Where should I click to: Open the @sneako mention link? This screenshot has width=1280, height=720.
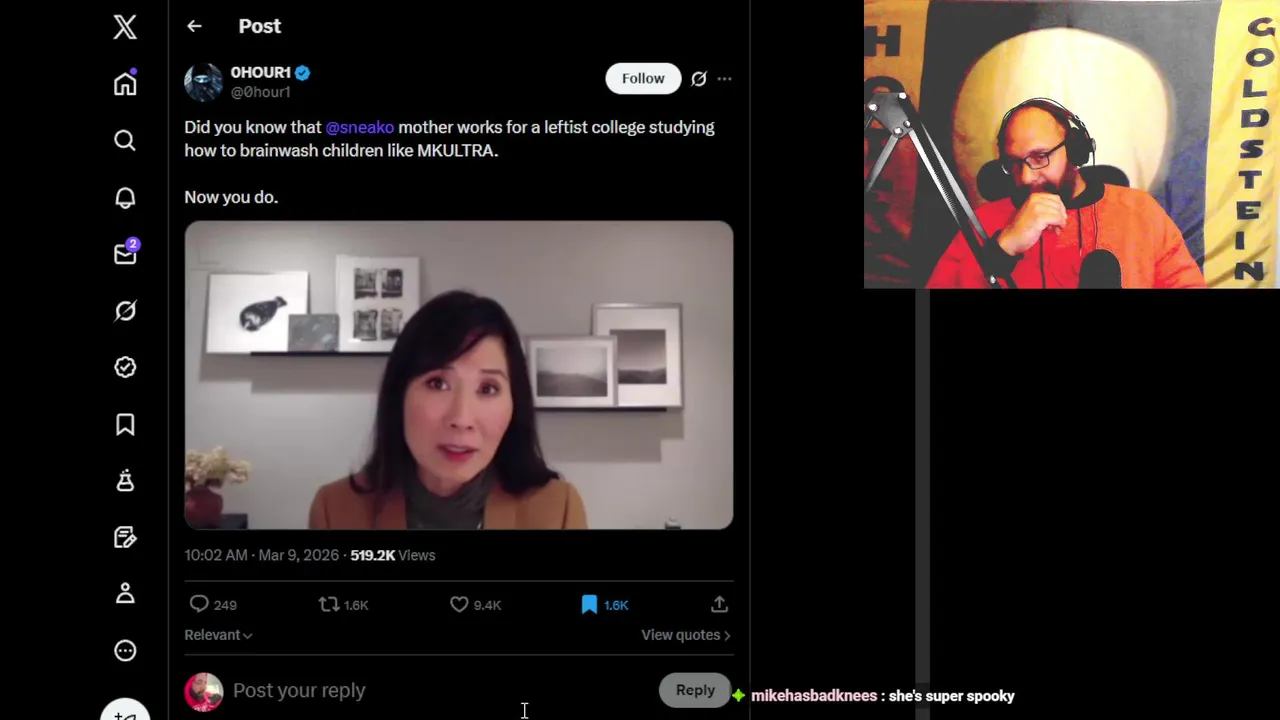click(x=360, y=127)
